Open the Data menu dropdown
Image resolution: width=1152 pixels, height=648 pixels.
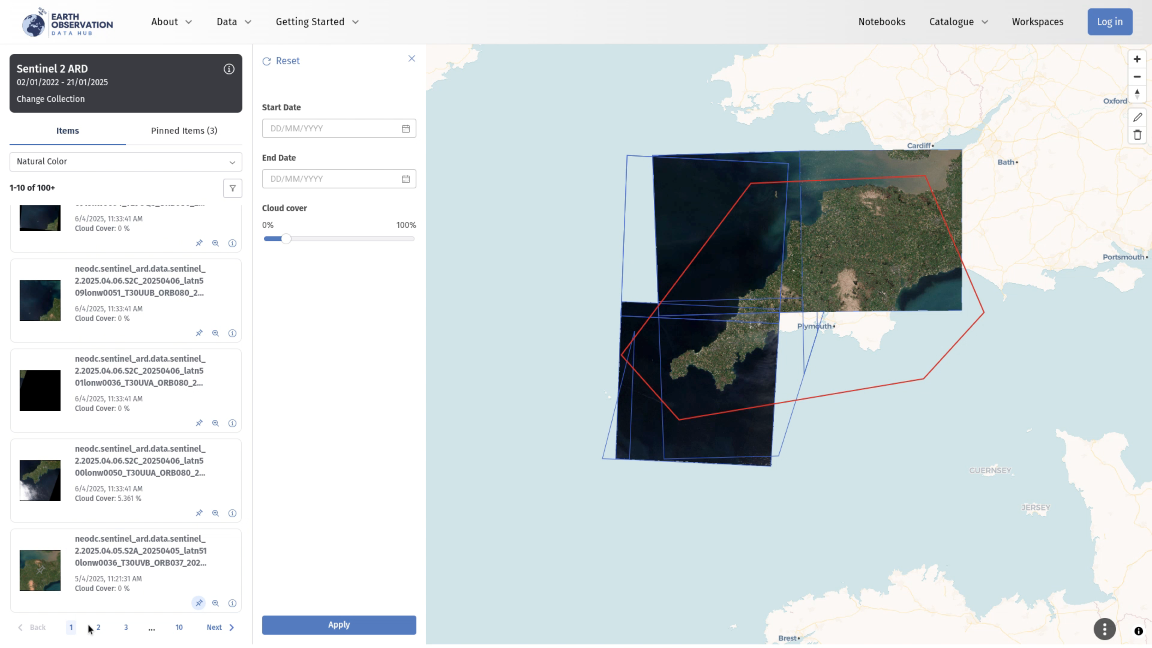[233, 22]
